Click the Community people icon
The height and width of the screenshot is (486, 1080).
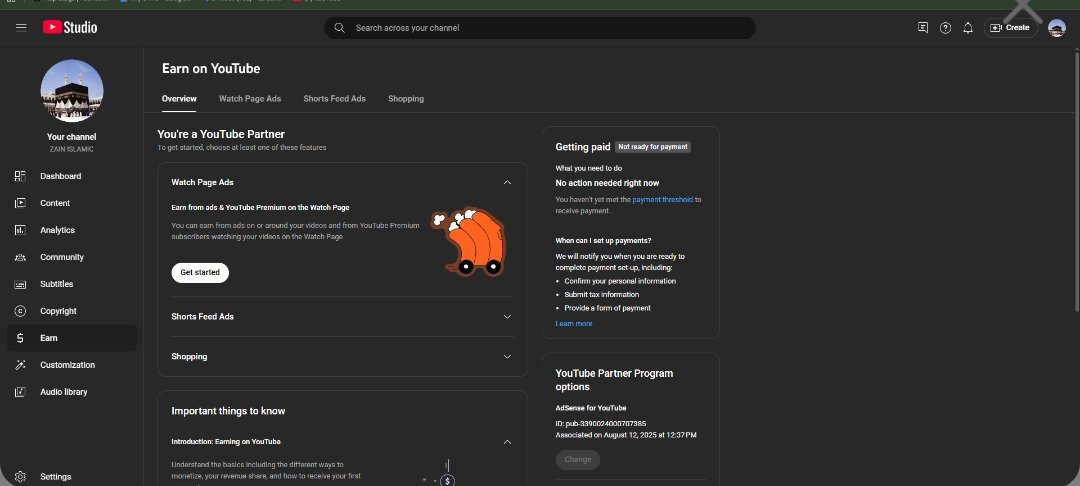tap(20, 257)
